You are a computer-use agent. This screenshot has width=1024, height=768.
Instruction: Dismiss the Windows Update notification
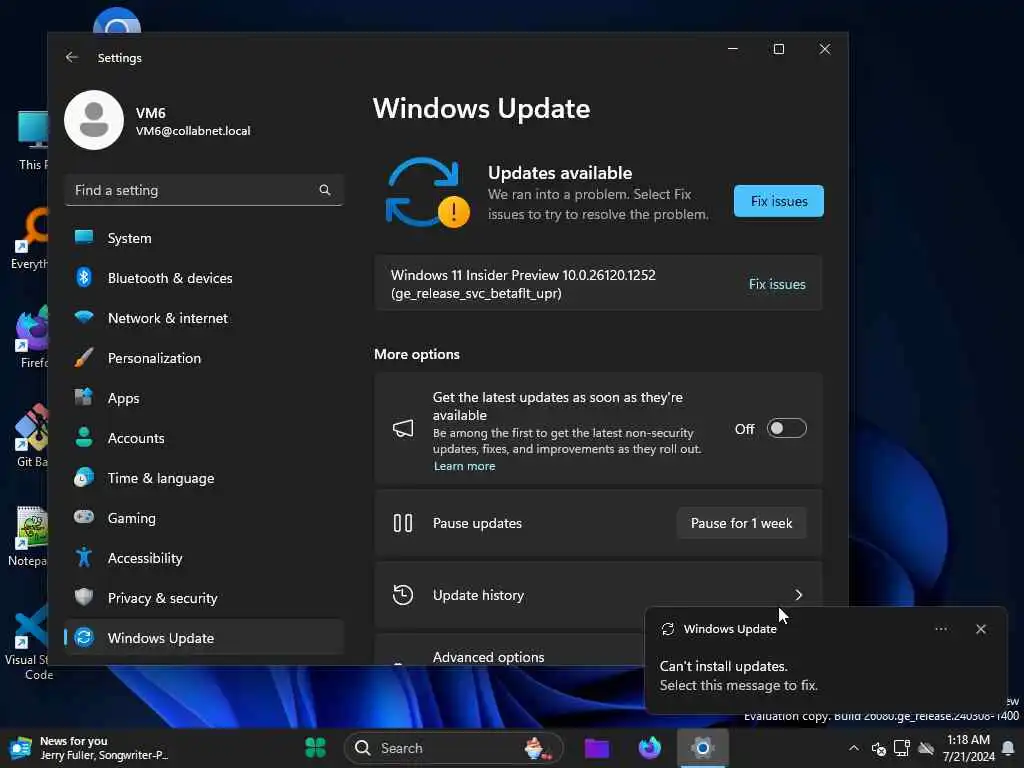point(981,629)
